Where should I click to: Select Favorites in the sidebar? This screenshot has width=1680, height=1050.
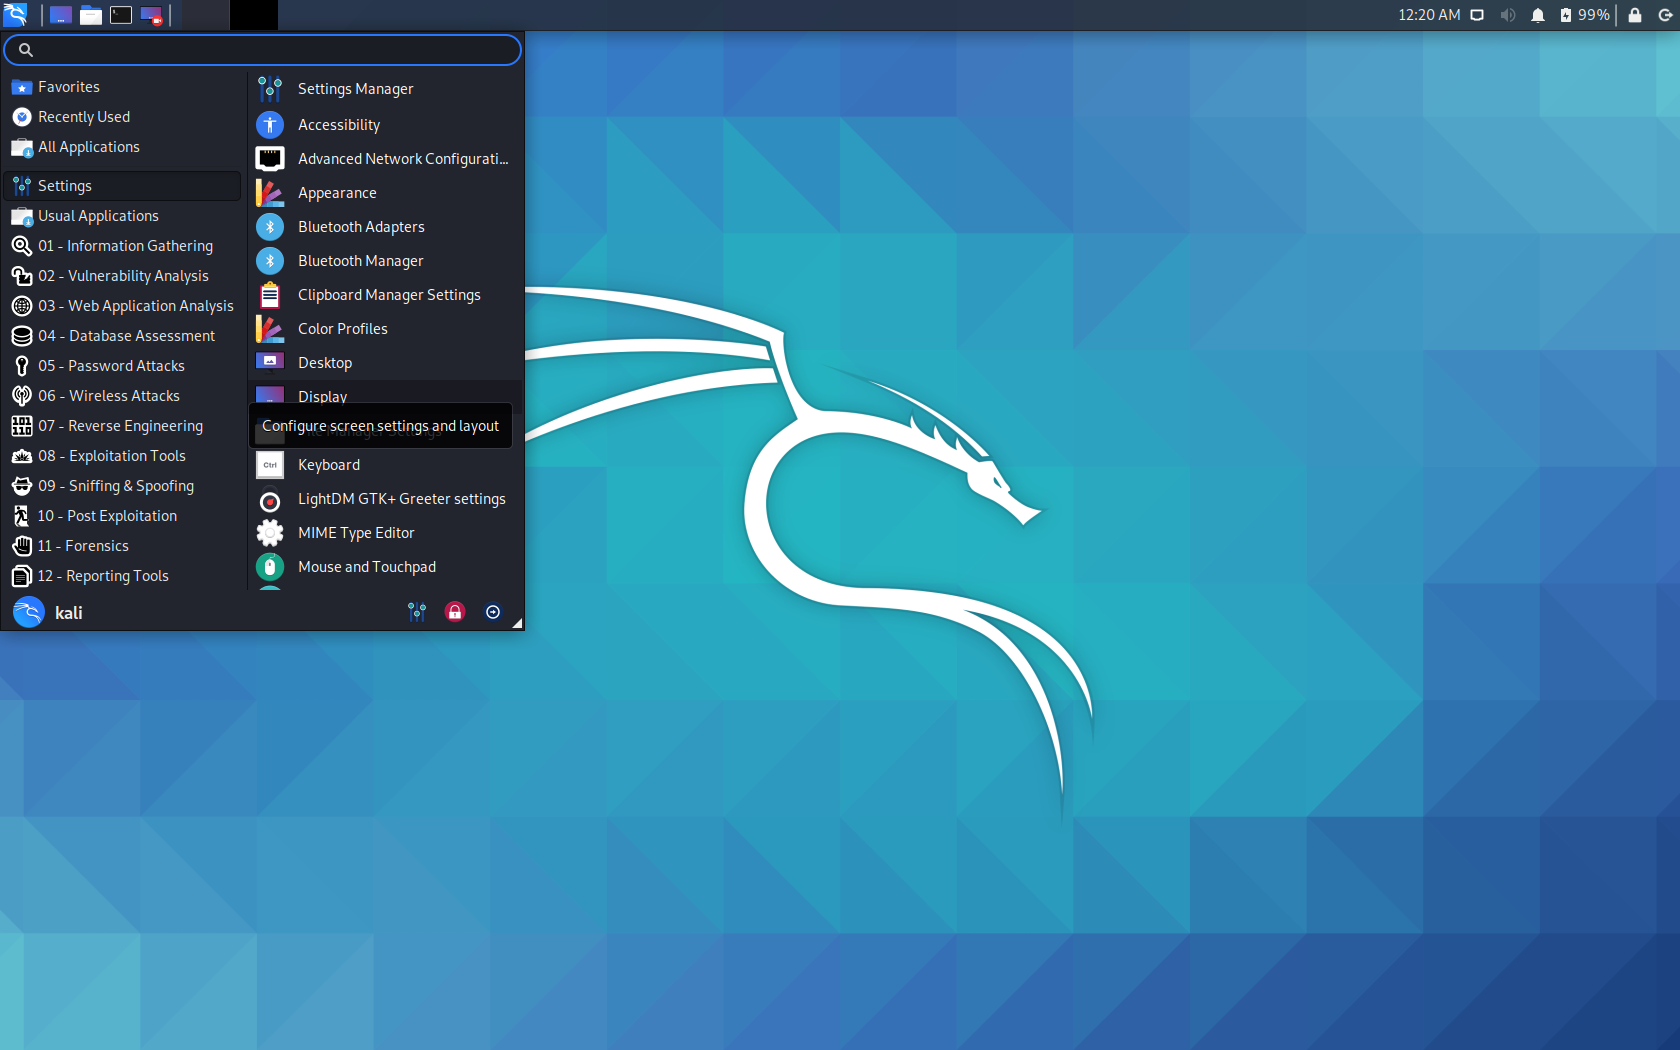pyautogui.click(x=67, y=86)
